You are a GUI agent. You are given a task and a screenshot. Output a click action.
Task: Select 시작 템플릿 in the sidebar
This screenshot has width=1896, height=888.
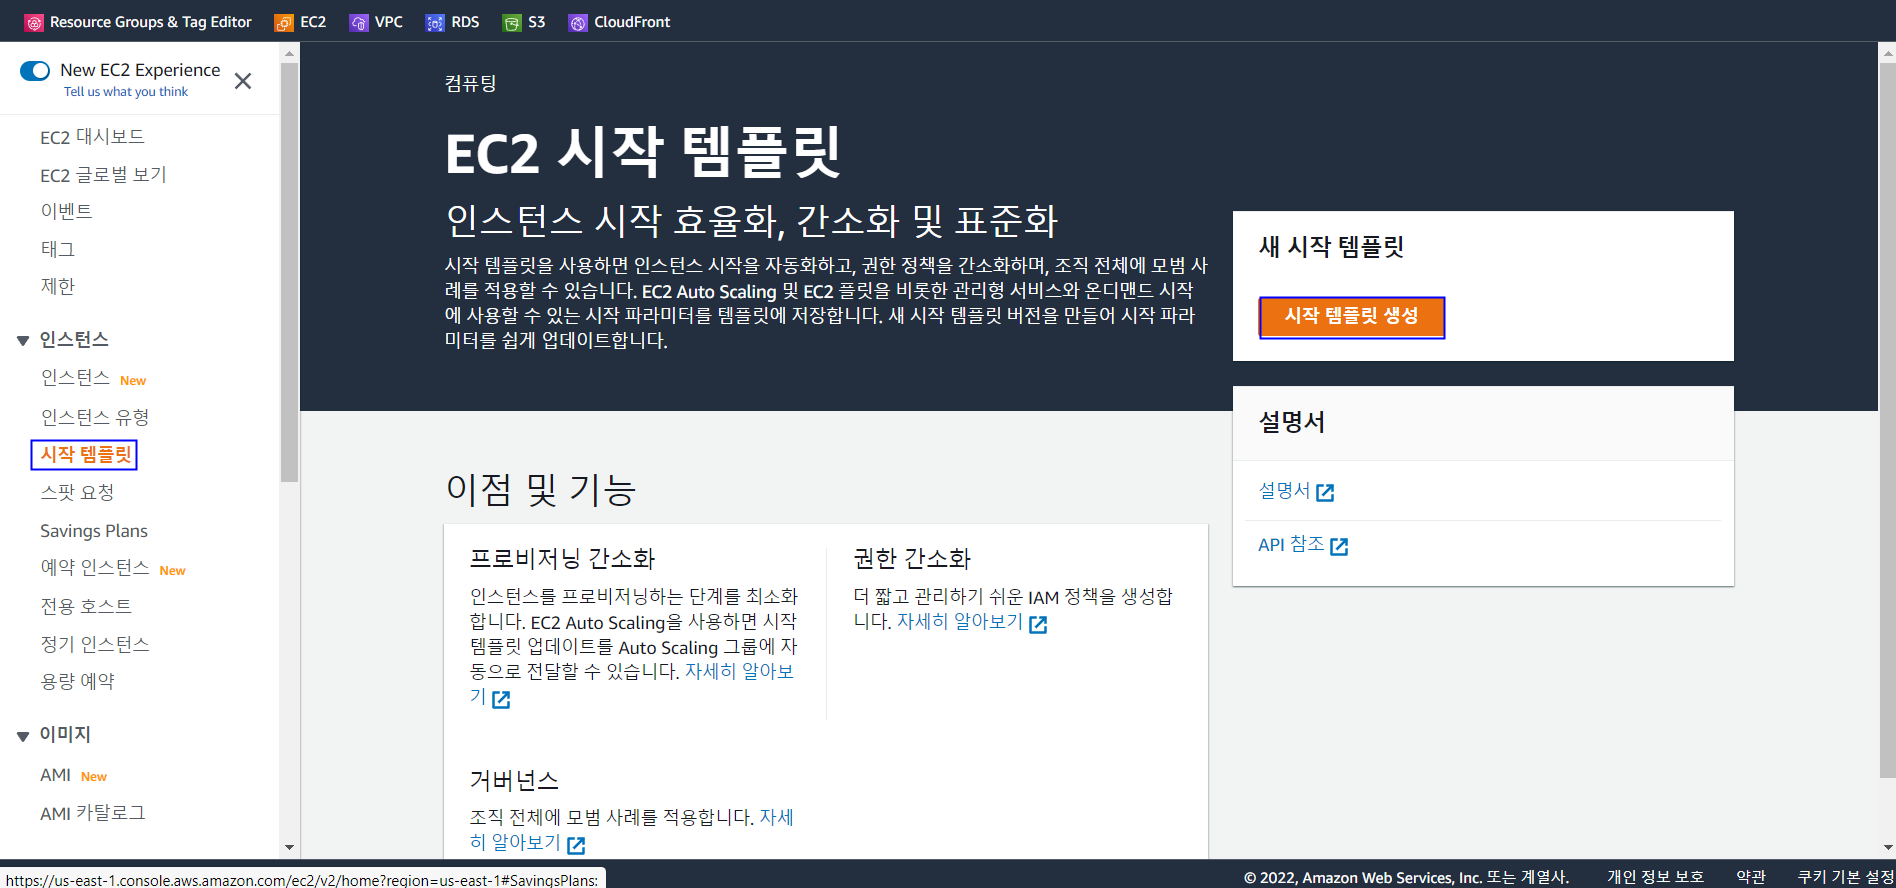click(x=85, y=455)
